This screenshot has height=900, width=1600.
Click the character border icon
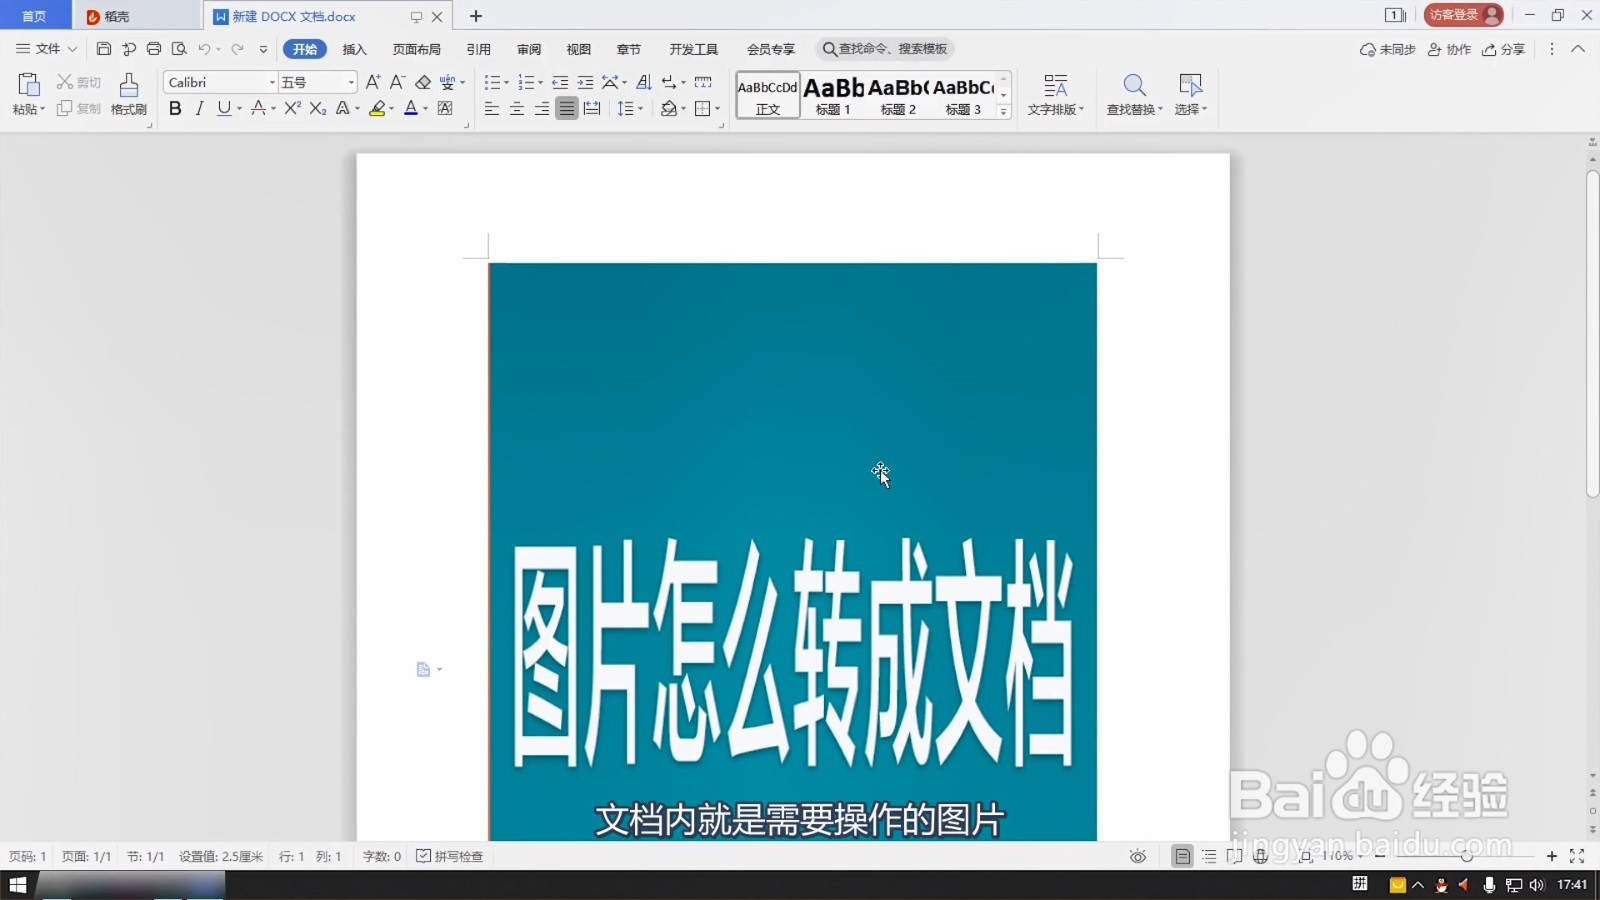(x=446, y=108)
